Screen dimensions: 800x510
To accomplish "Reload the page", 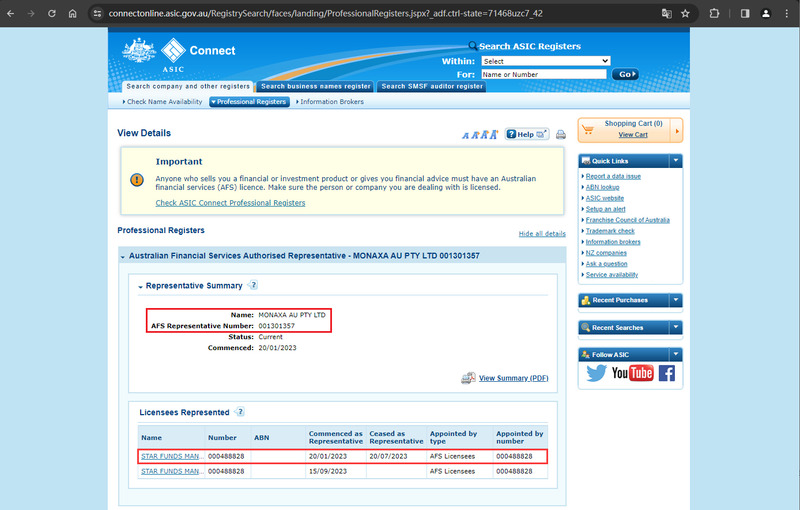I will [52, 14].
